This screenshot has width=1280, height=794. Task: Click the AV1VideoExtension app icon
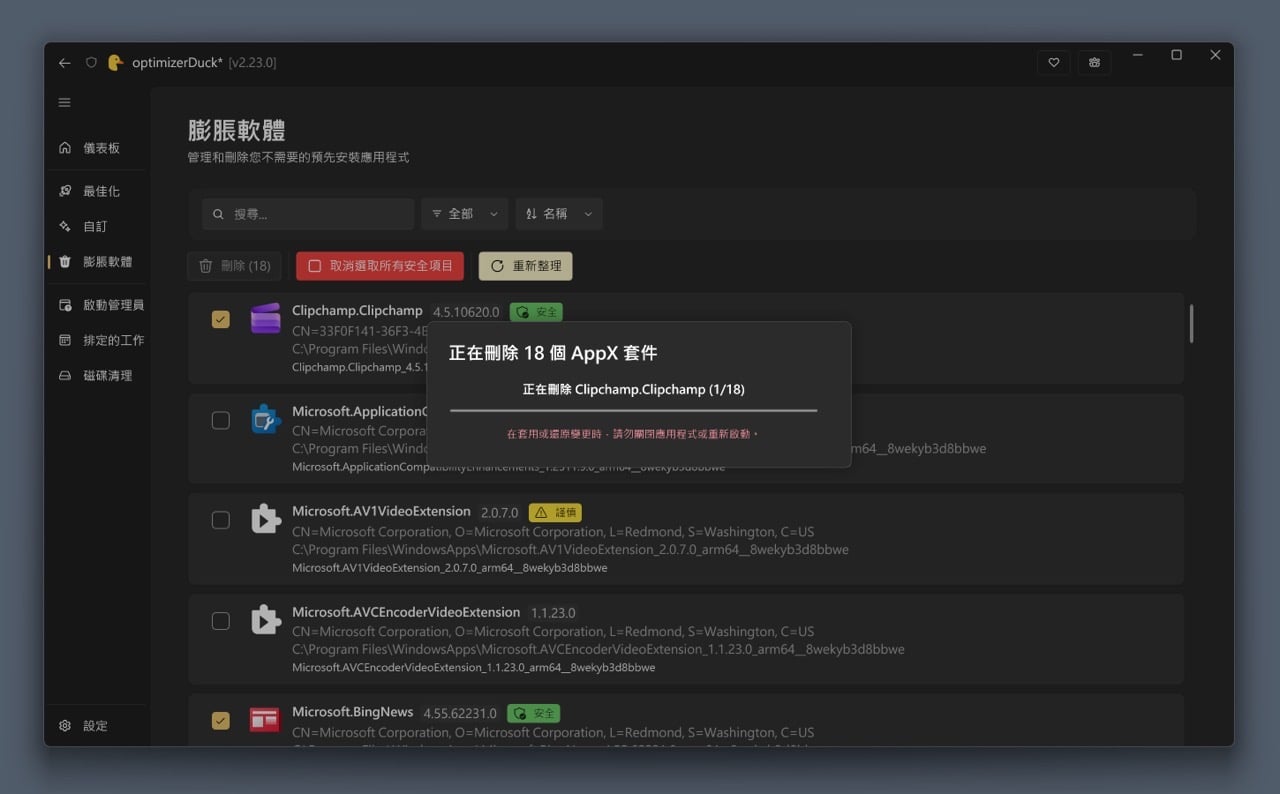click(x=265, y=519)
